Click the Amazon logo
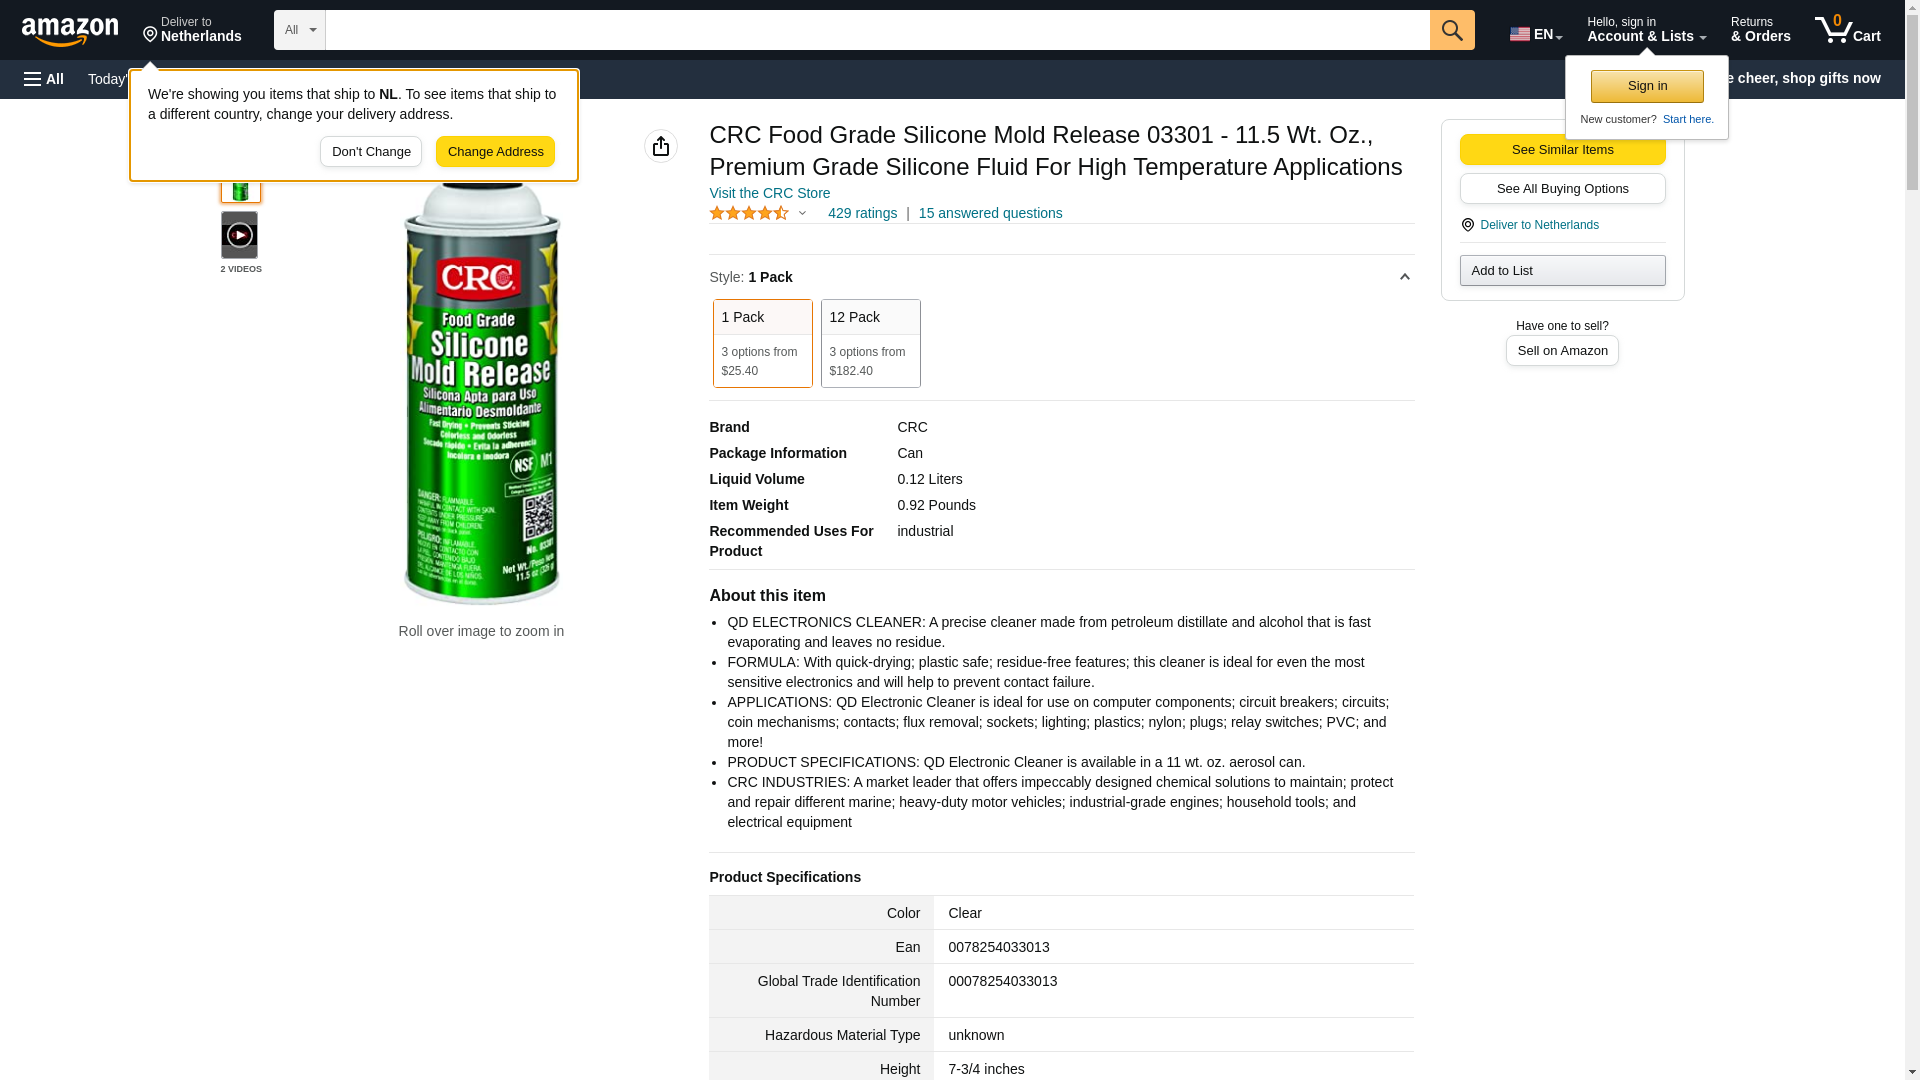The width and height of the screenshot is (1920, 1080). (70, 31)
